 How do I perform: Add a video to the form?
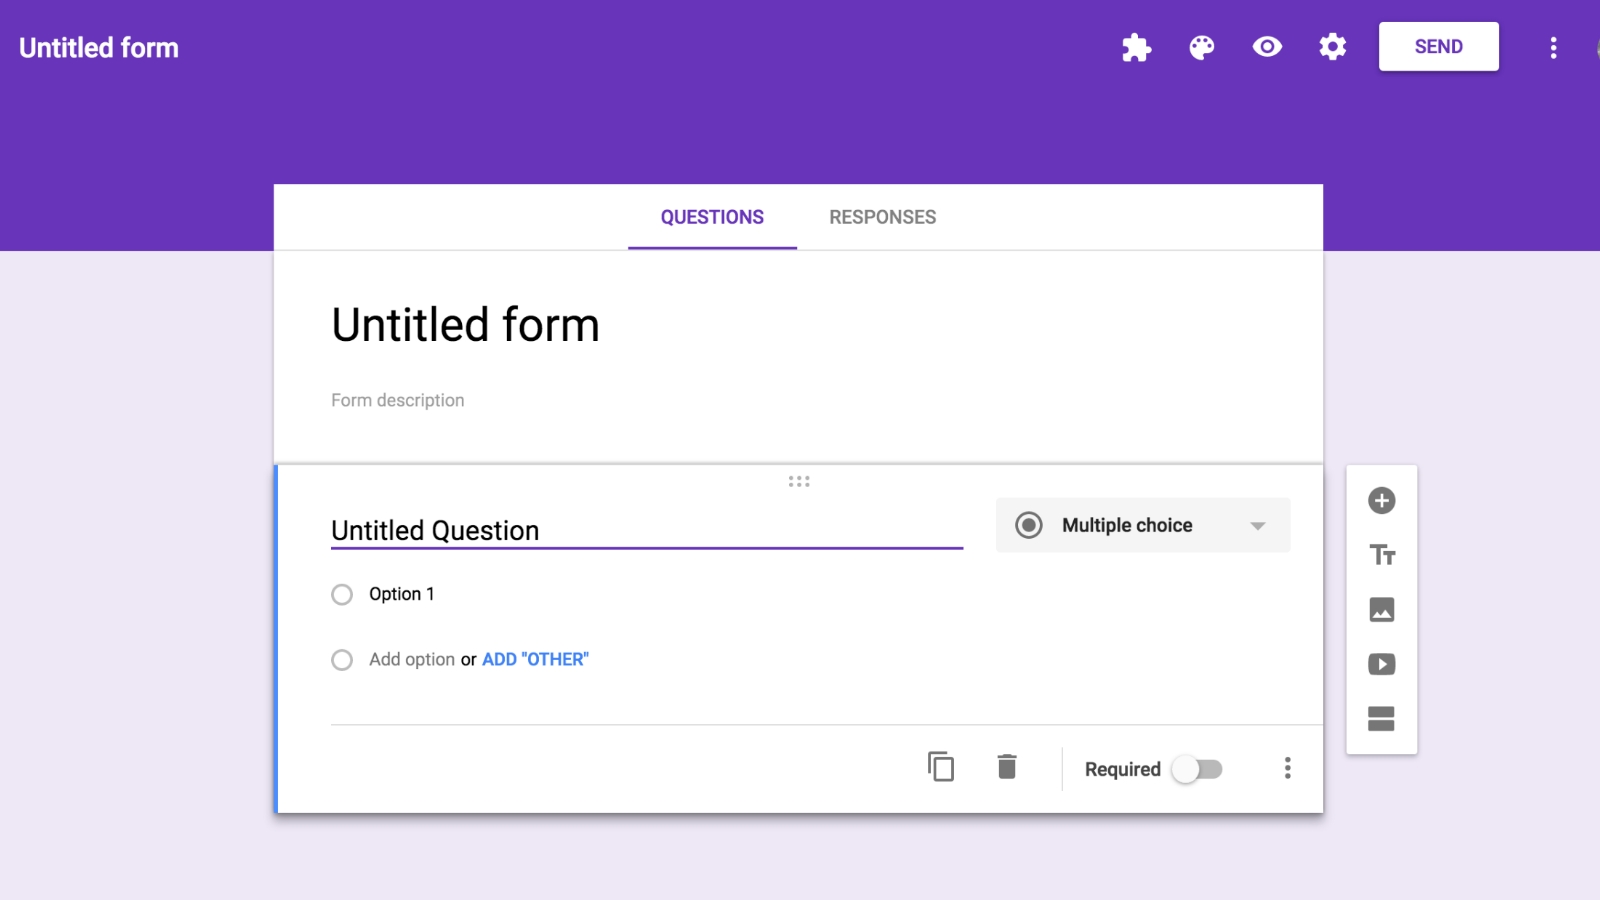point(1381,664)
